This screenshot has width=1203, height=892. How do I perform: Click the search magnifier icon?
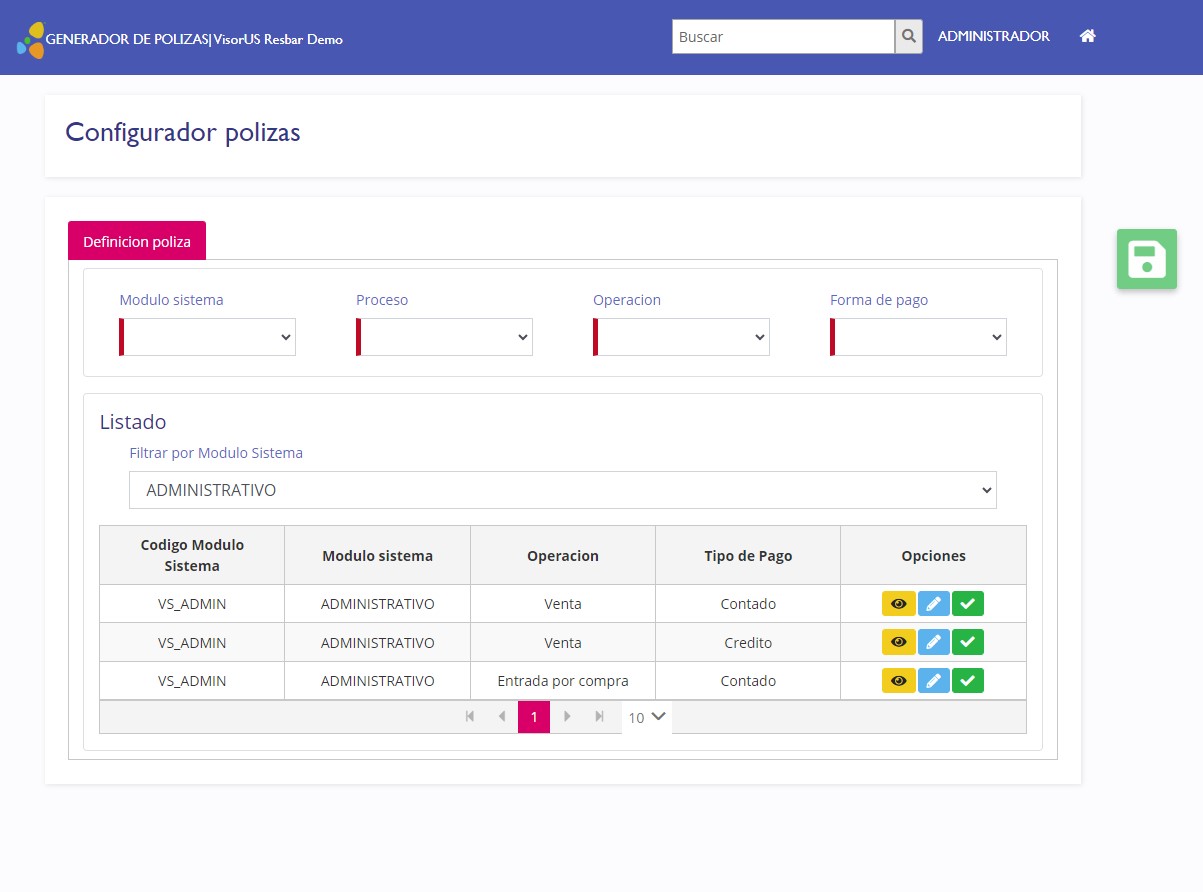[x=908, y=37]
